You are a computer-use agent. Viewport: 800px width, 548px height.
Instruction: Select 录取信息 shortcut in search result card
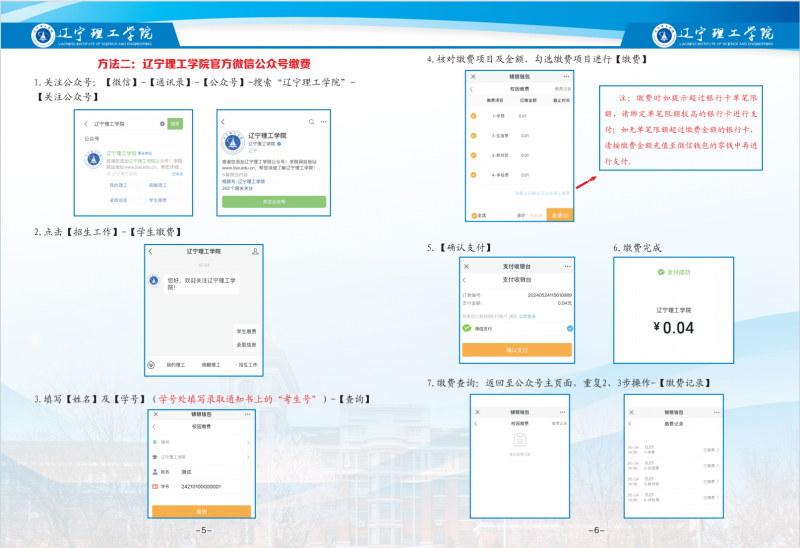[x=118, y=200]
